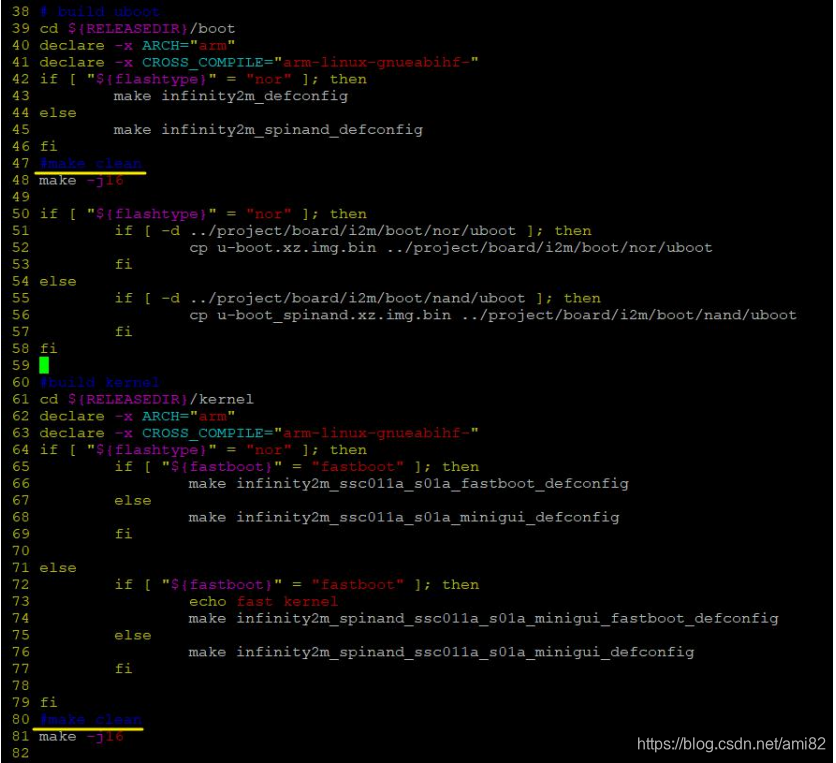836x763 pixels.
Task: Click the green cursor block on line 59
Action: click(x=44, y=365)
